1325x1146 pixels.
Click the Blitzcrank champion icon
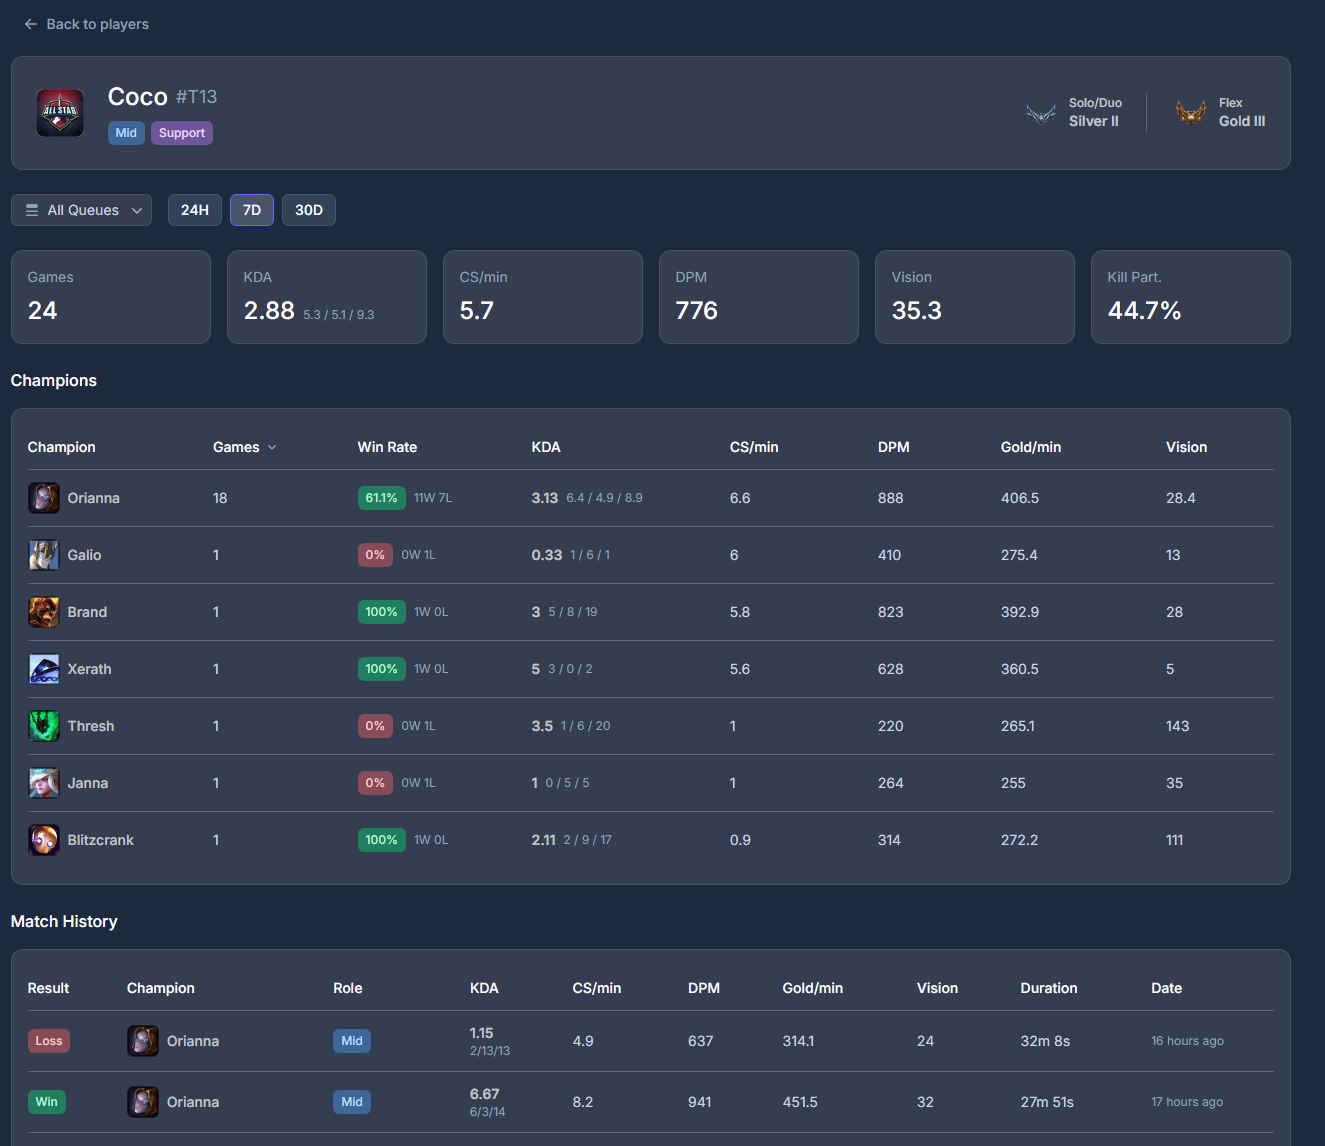[44, 840]
